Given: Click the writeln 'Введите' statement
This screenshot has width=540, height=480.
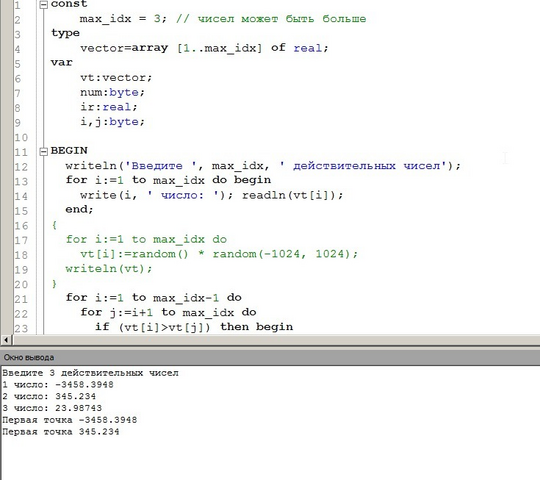Looking at the screenshot, I should [263, 166].
